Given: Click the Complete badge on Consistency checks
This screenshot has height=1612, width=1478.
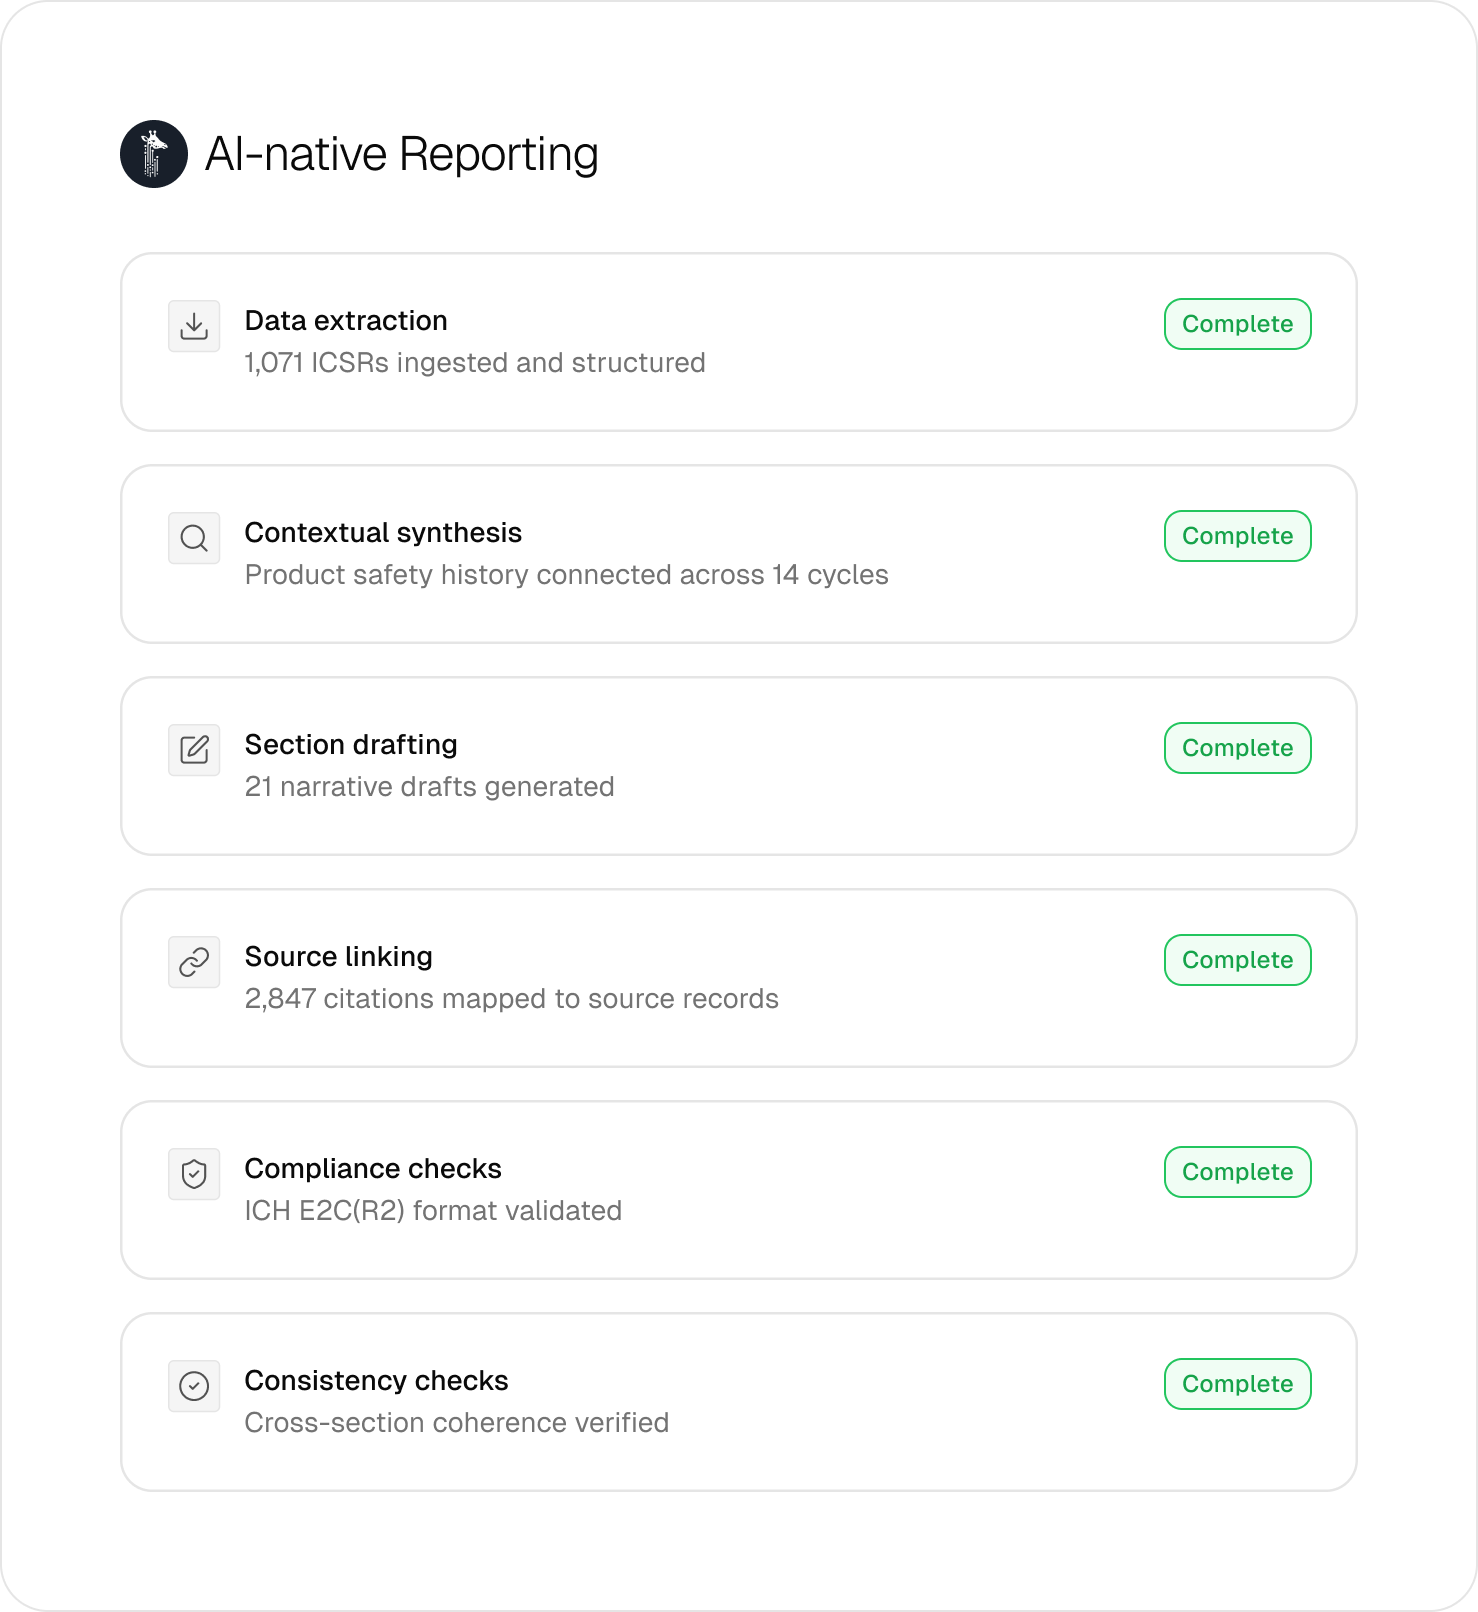Looking at the screenshot, I should point(1238,1384).
